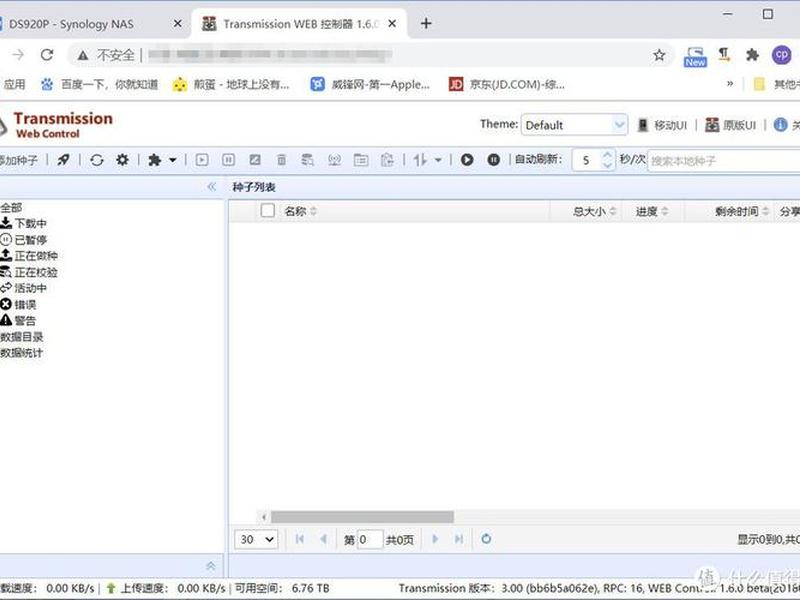Click the recheck data toolbar icon
Screen dimensions: 800x600
pyautogui.click(x=308, y=160)
